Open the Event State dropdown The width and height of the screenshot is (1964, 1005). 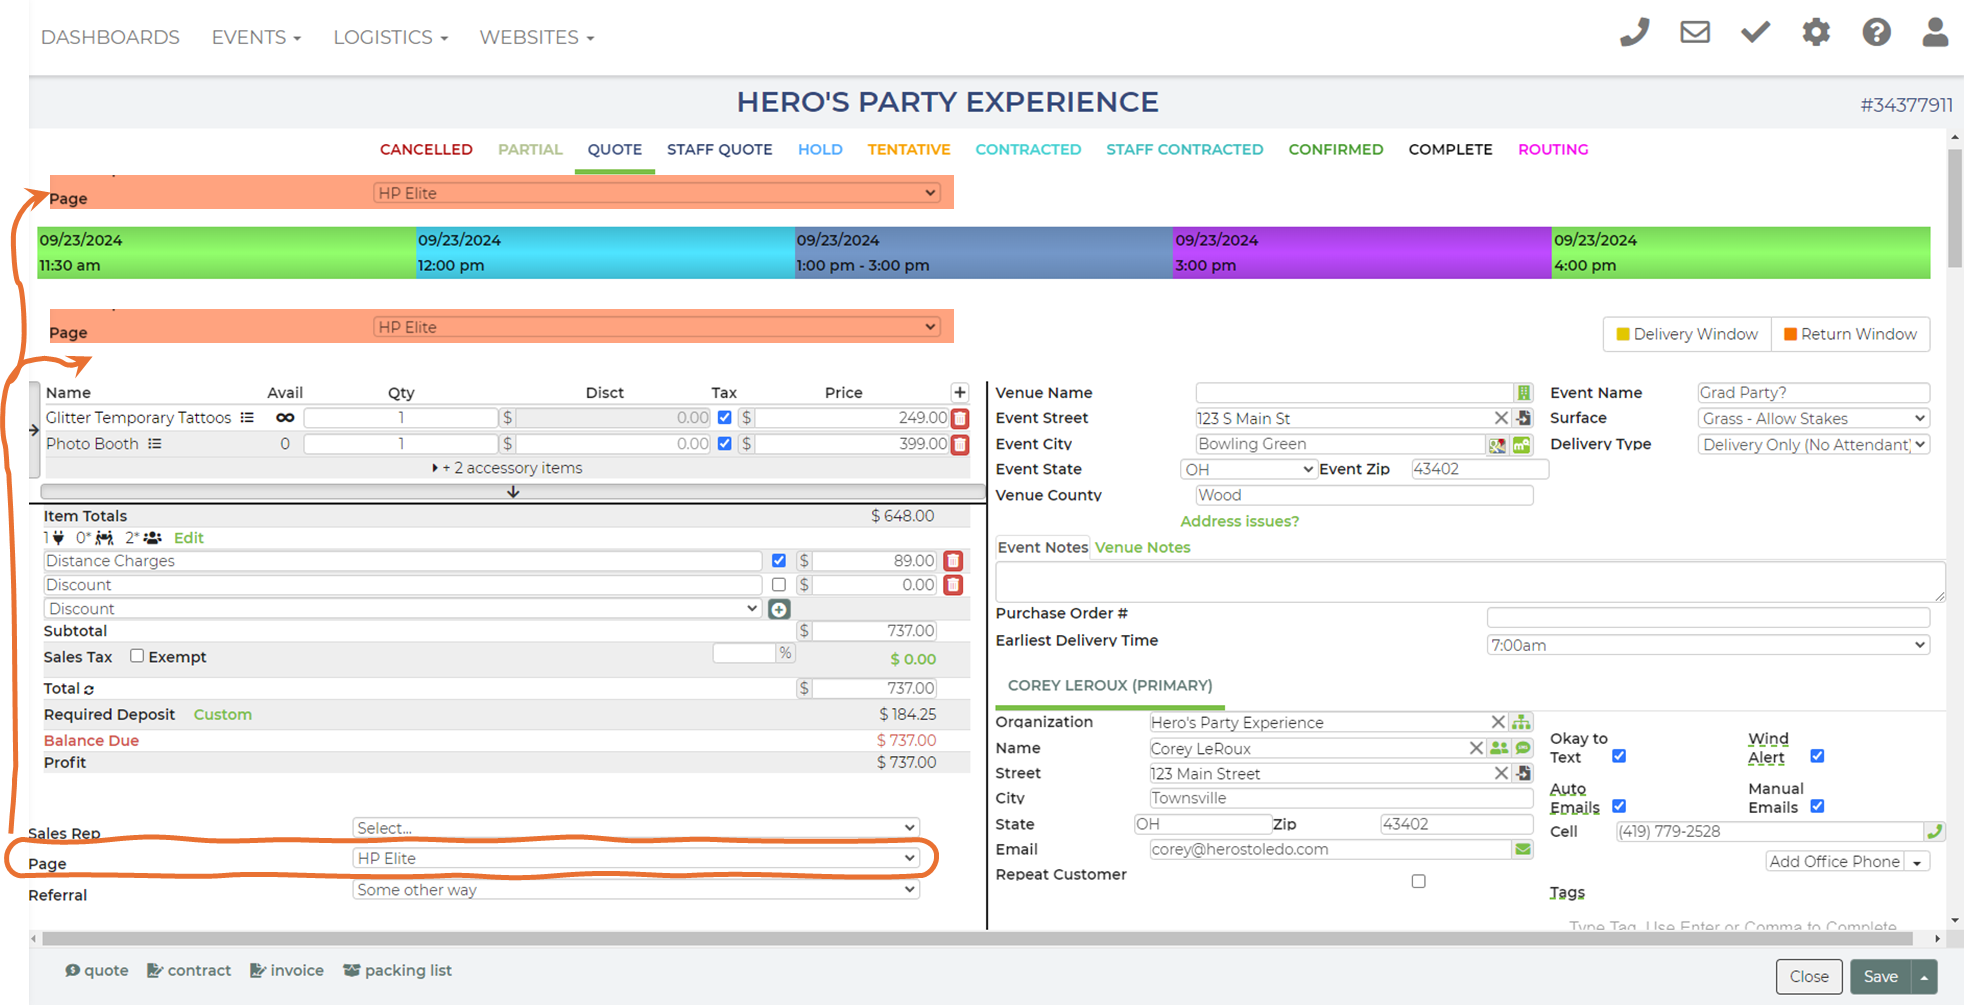click(x=1248, y=469)
